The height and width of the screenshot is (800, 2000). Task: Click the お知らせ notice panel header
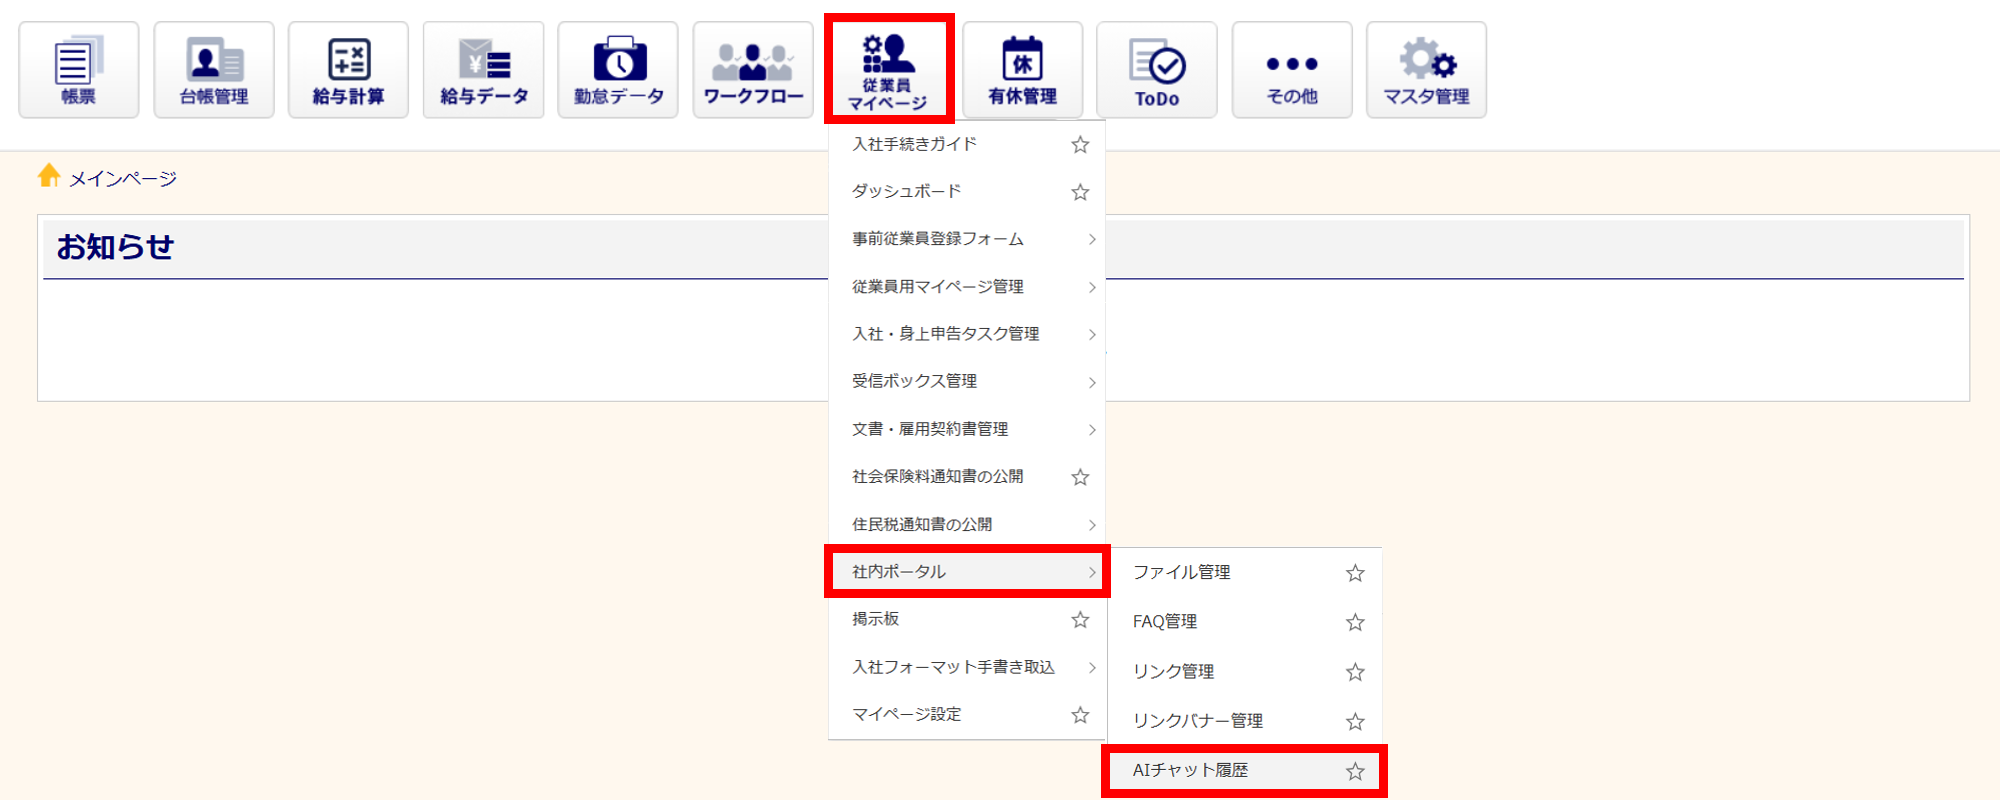pos(115,247)
